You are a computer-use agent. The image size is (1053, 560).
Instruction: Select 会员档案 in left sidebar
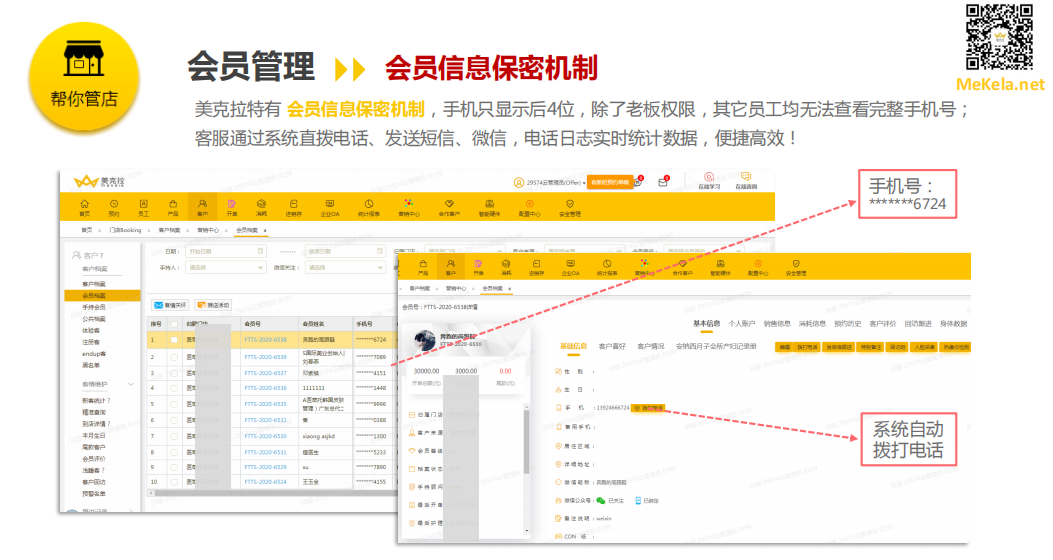(x=102, y=295)
